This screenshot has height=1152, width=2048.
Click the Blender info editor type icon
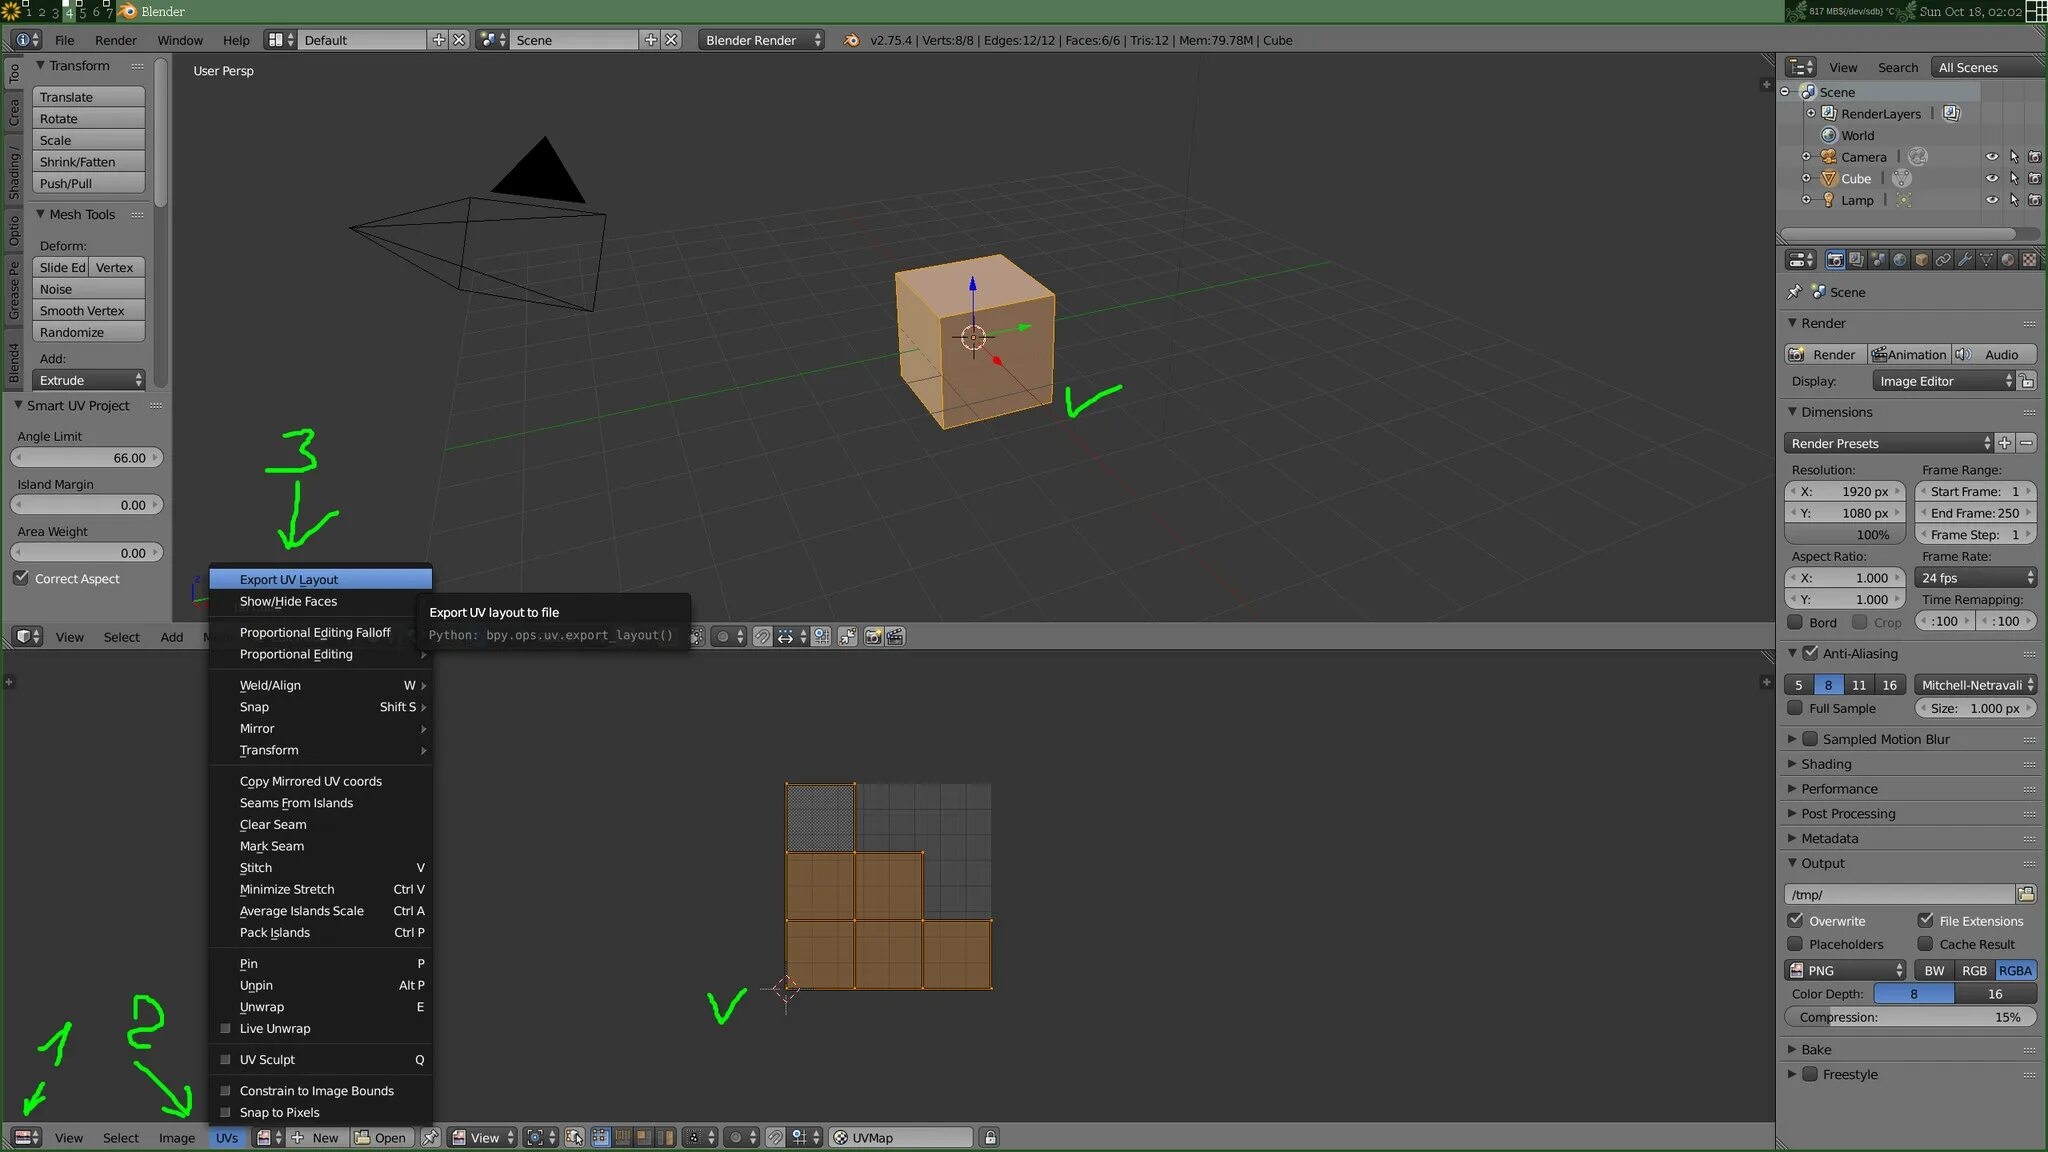click(27, 40)
